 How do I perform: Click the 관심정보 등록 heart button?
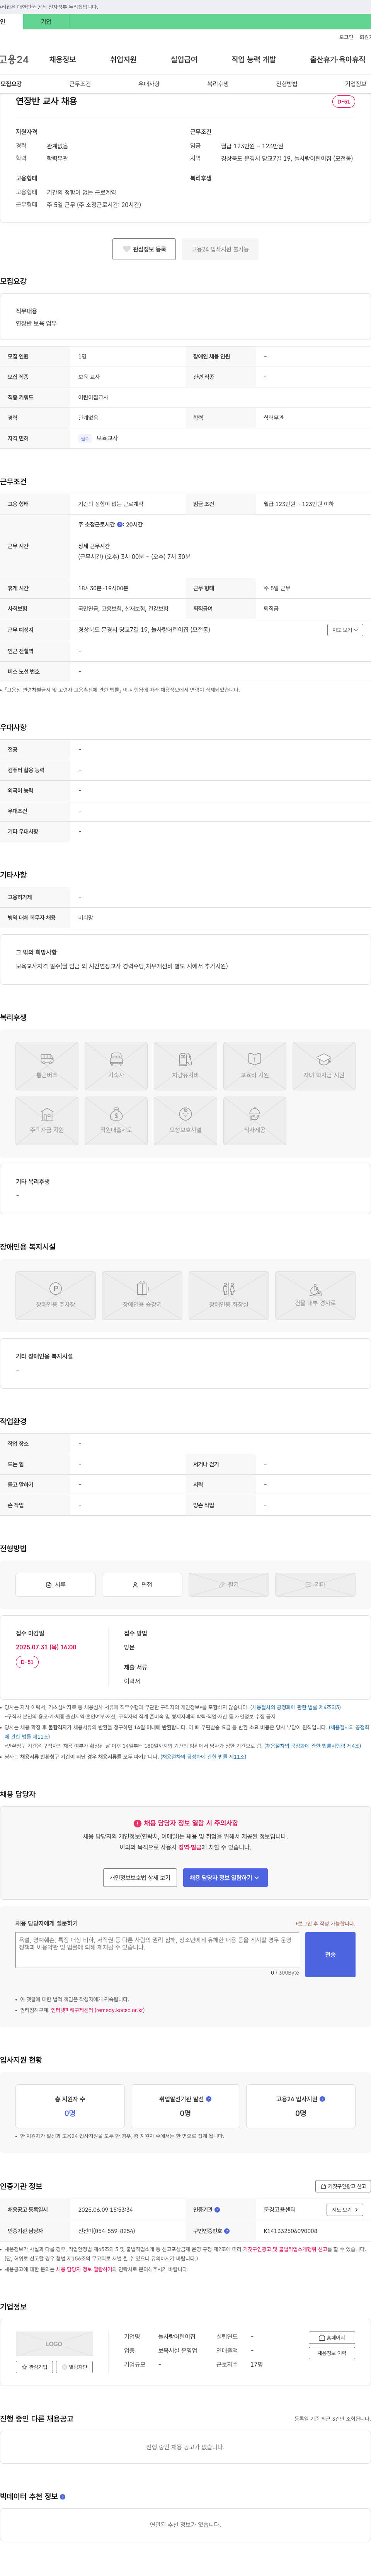tap(145, 249)
